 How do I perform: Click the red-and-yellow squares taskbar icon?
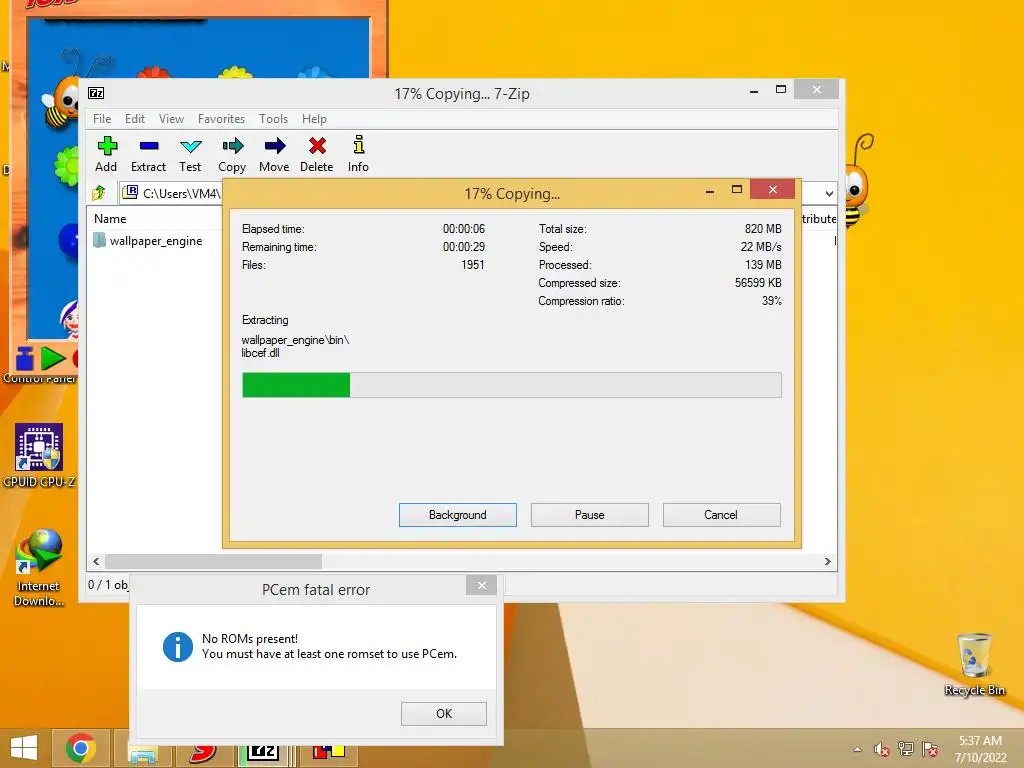pyautogui.click(x=328, y=753)
